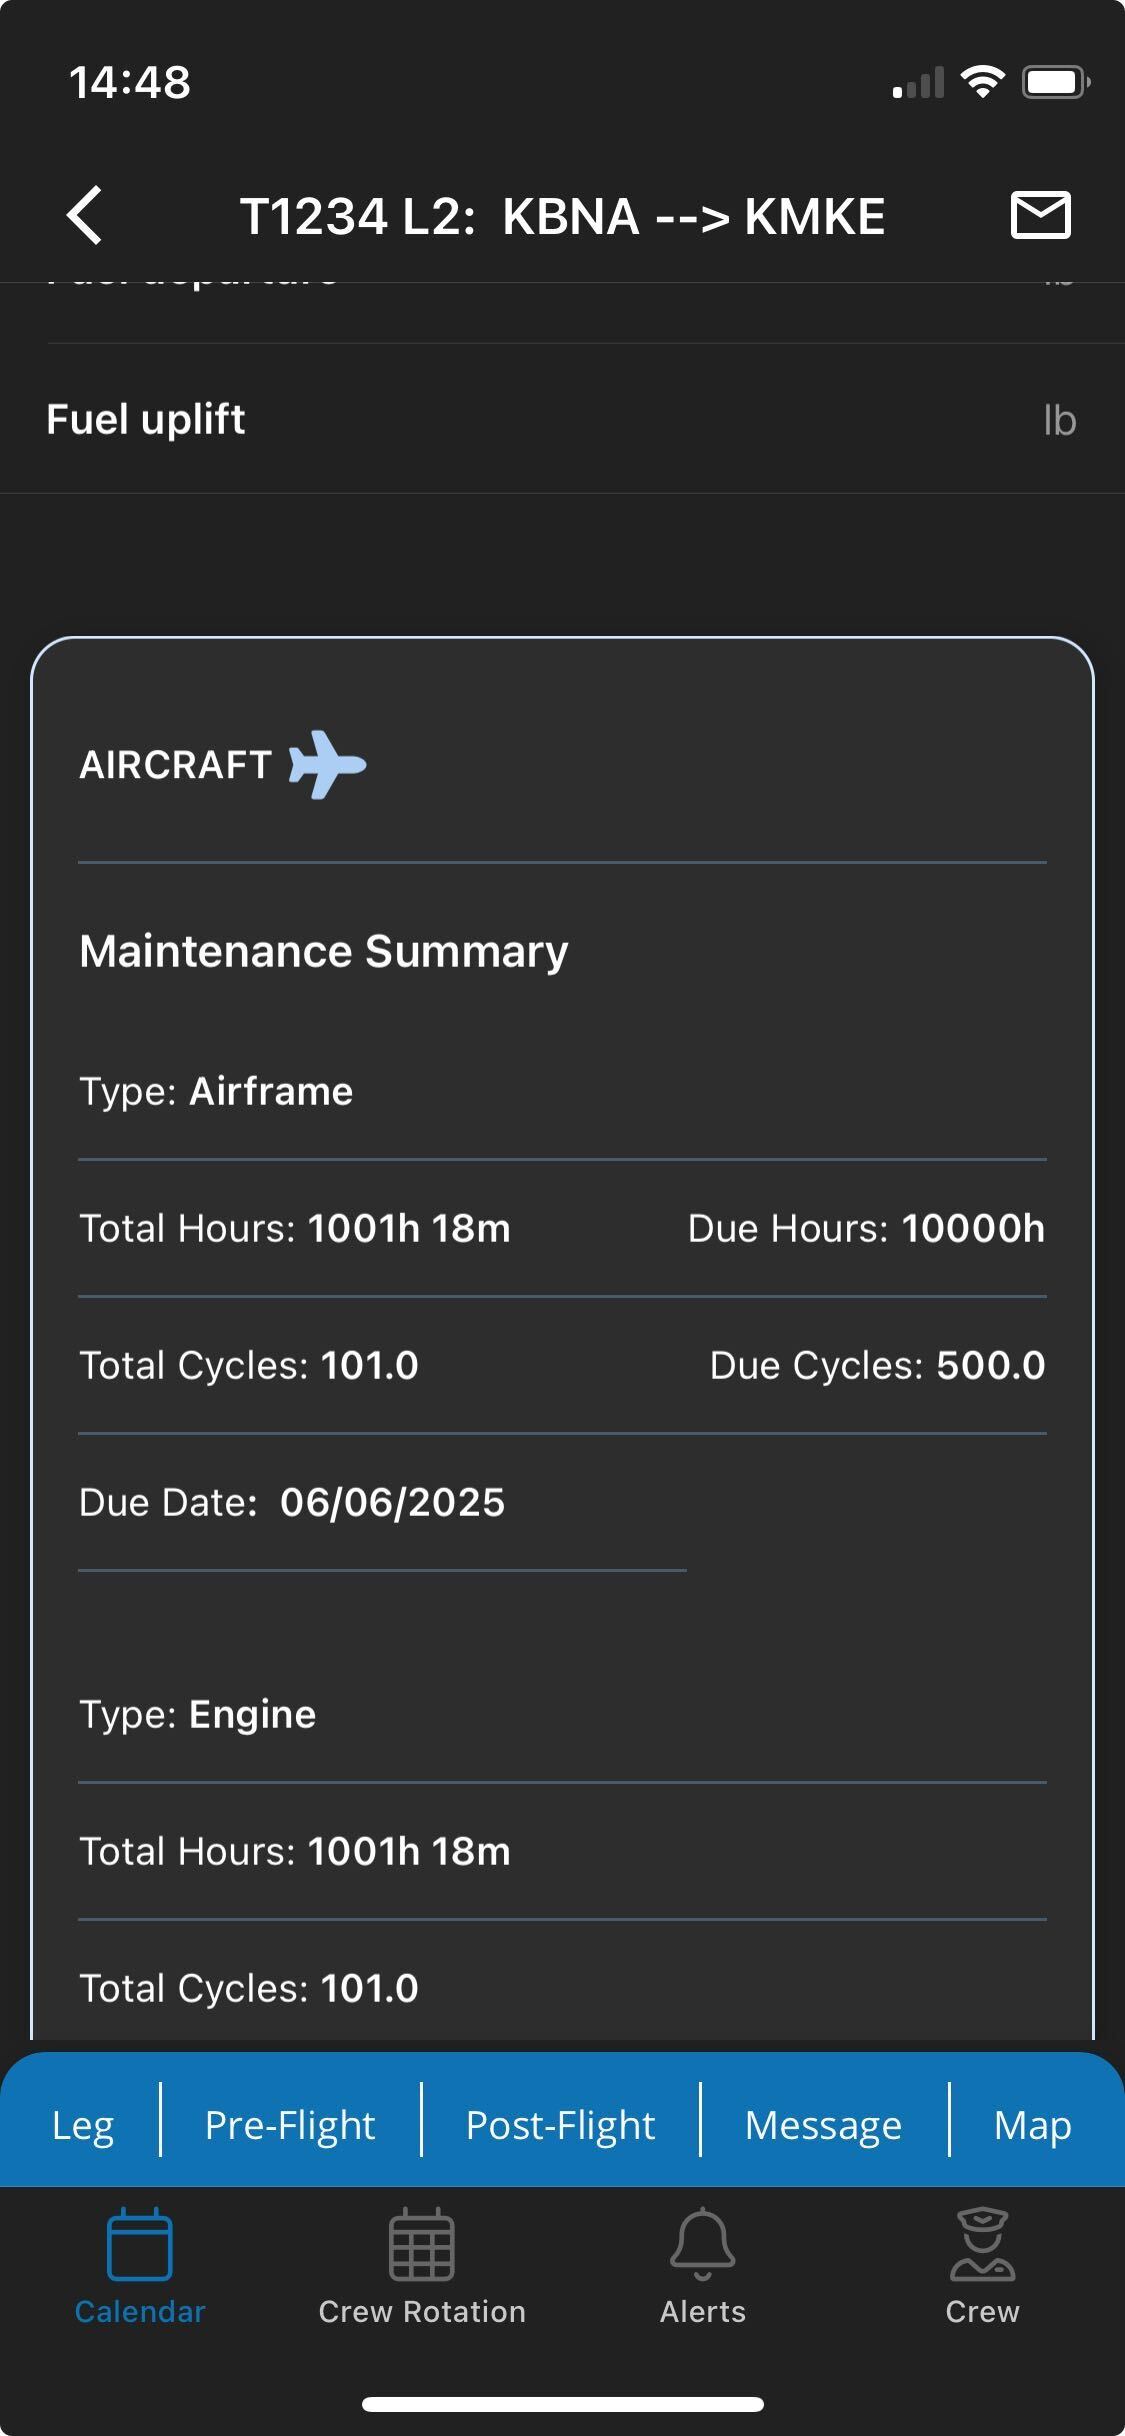1125x2436 pixels.
Task: Tap the back chevron arrow
Action: (86, 215)
